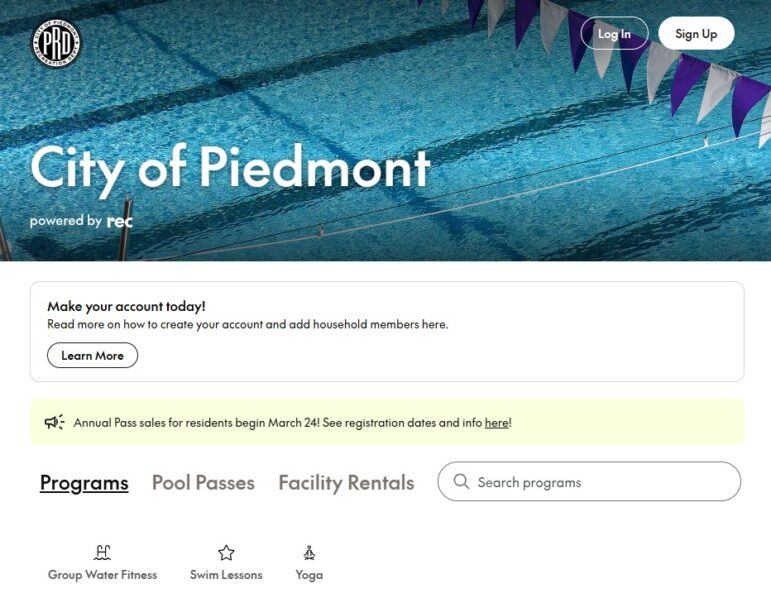Open the Log In button
The height and width of the screenshot is (598, 771).
[614, 34]
